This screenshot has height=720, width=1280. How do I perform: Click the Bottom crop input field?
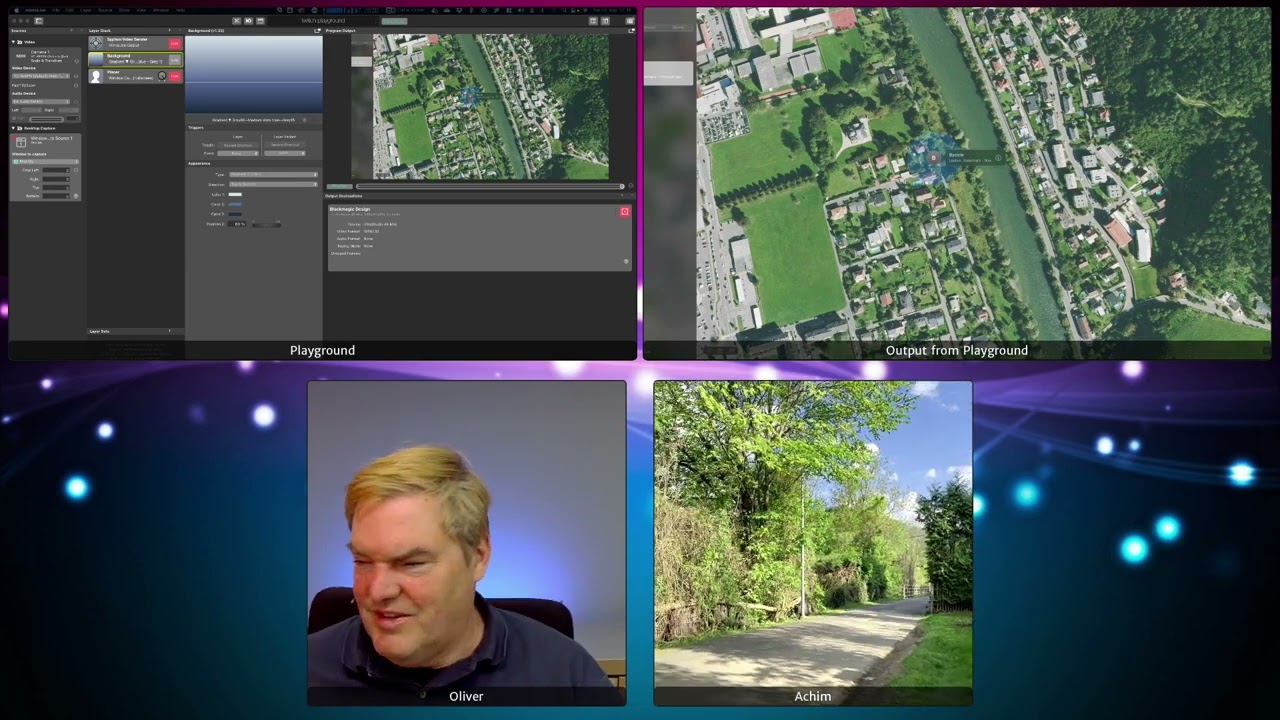pyautogui.click(x=56, y=196)
